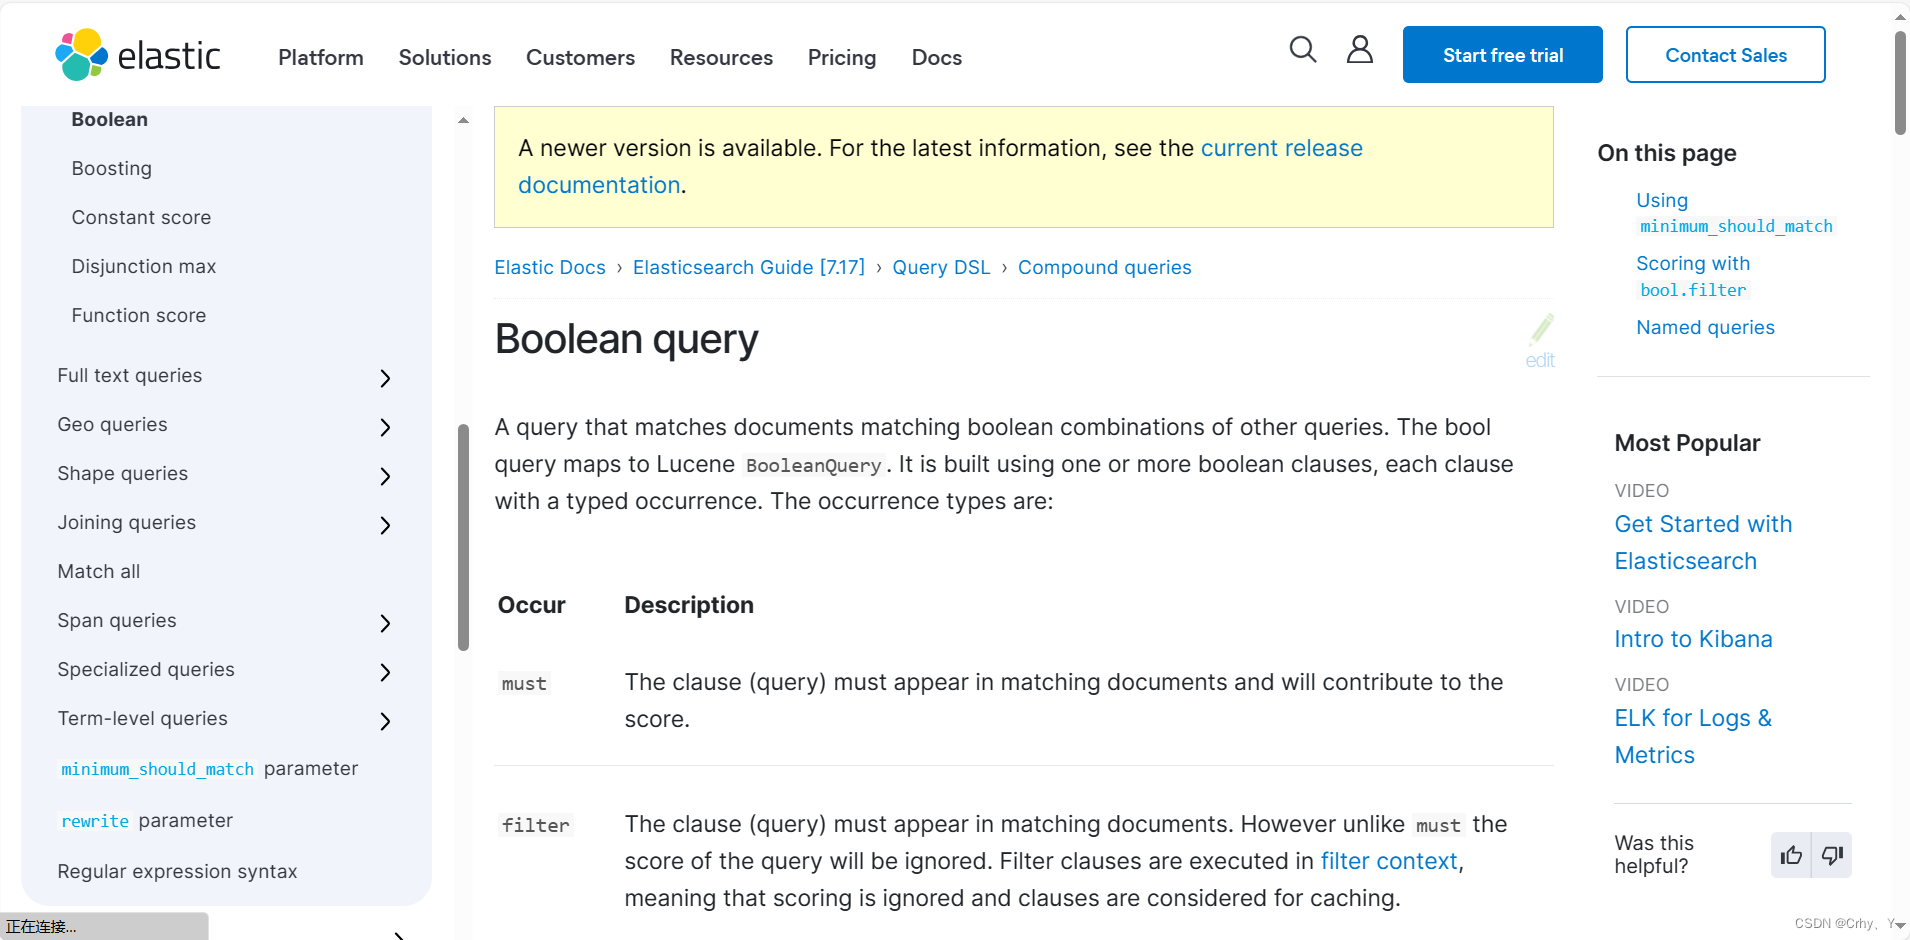Open the Solutions menu
This screenshot has height=940, width=1910.
tap(445, 57)
